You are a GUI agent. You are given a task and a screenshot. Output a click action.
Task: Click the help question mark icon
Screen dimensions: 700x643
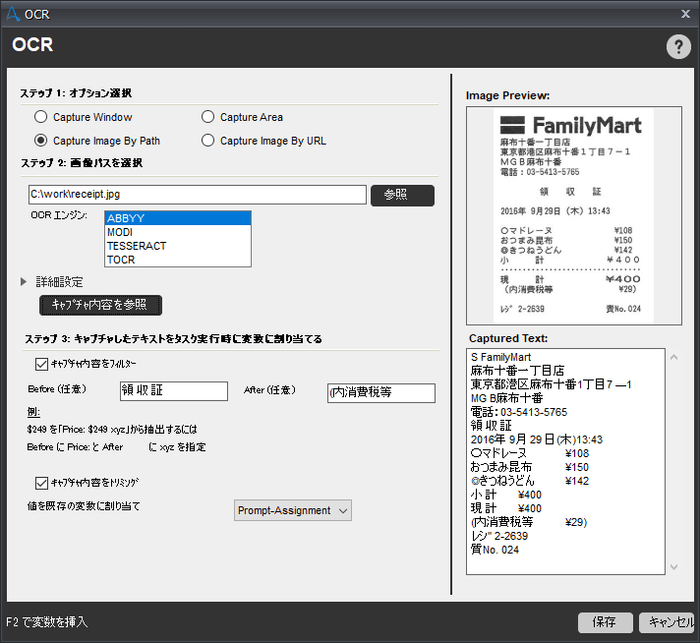click(675, 46)
